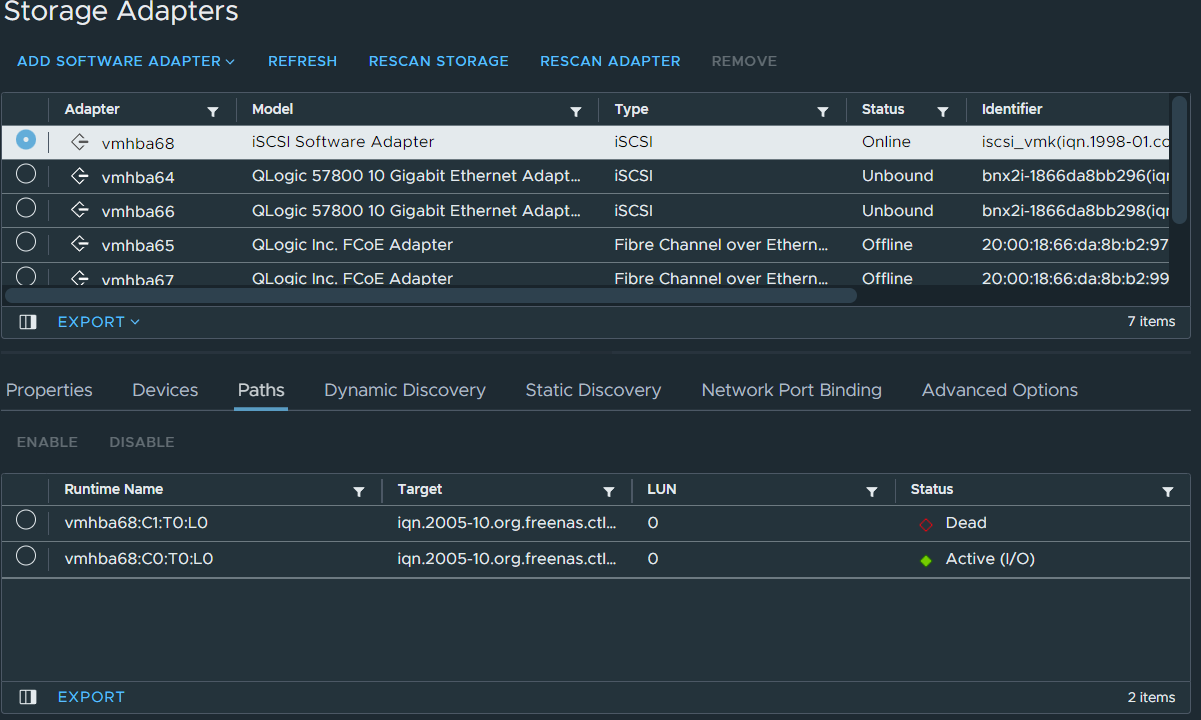Click Fibre Channel type cell for vmhba65

722,245
